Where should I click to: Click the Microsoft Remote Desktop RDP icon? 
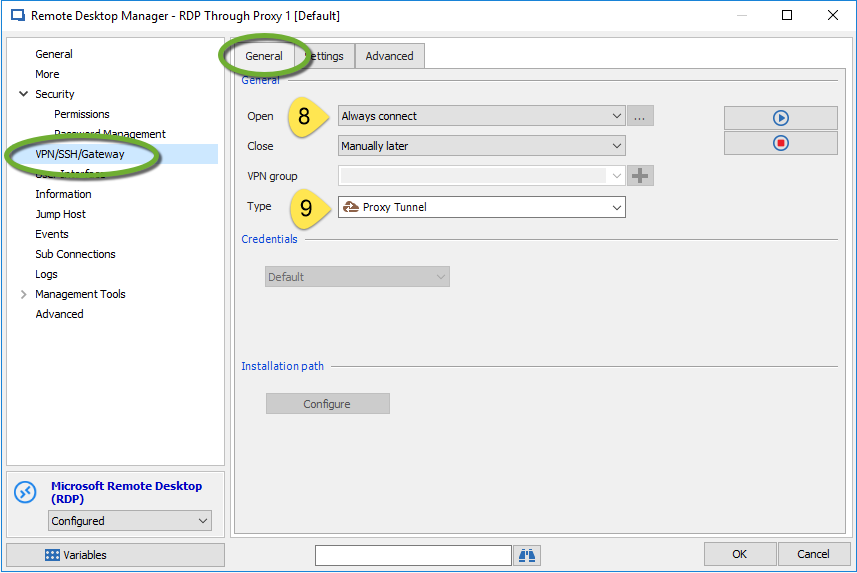(25, 492)
